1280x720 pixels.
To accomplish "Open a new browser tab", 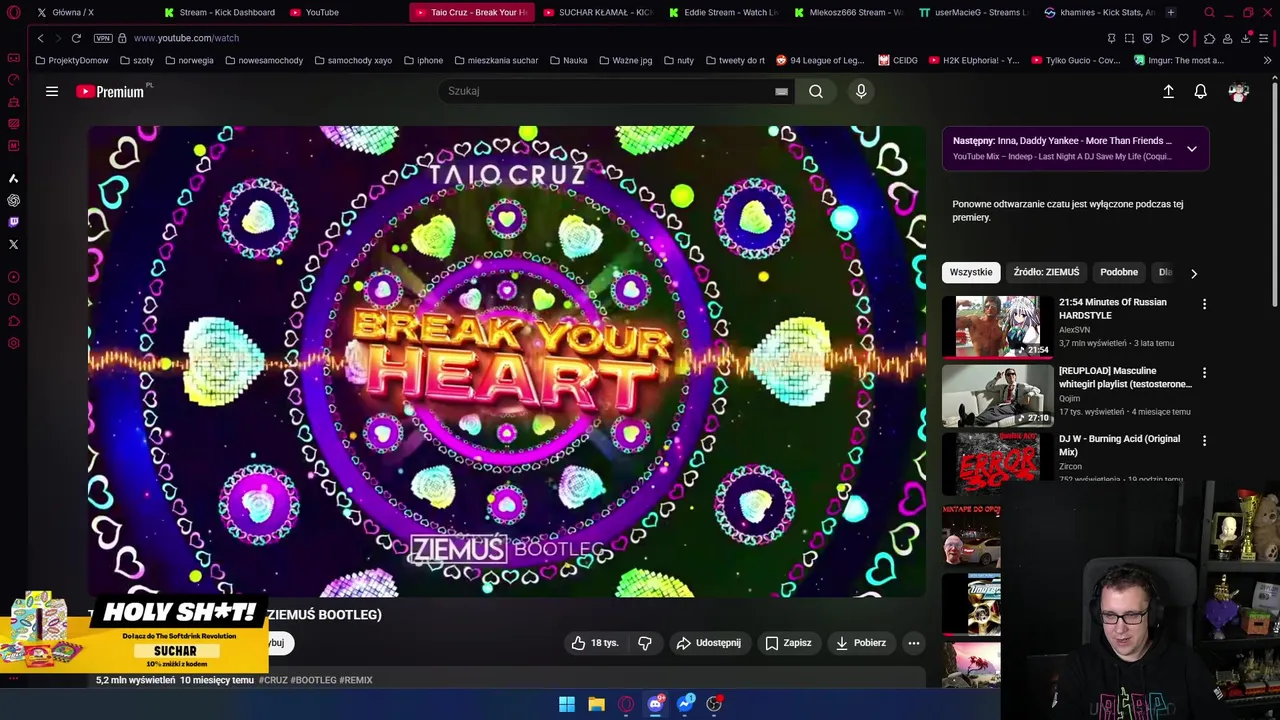I will tap(1171, 12).
